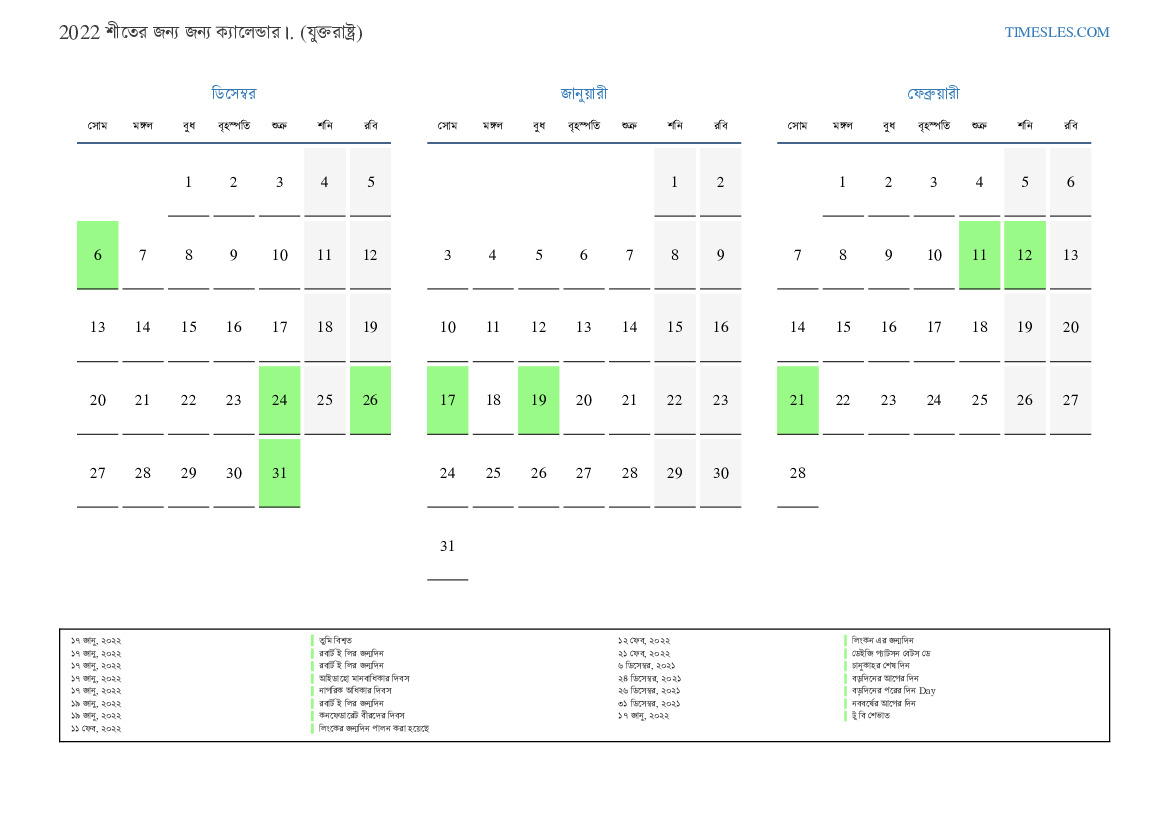The height and width of the screenshot is (827, 1169).
Task: Click green swatch beside কনফেডারেট বীরদের দিবস
Action: [313, 716]
